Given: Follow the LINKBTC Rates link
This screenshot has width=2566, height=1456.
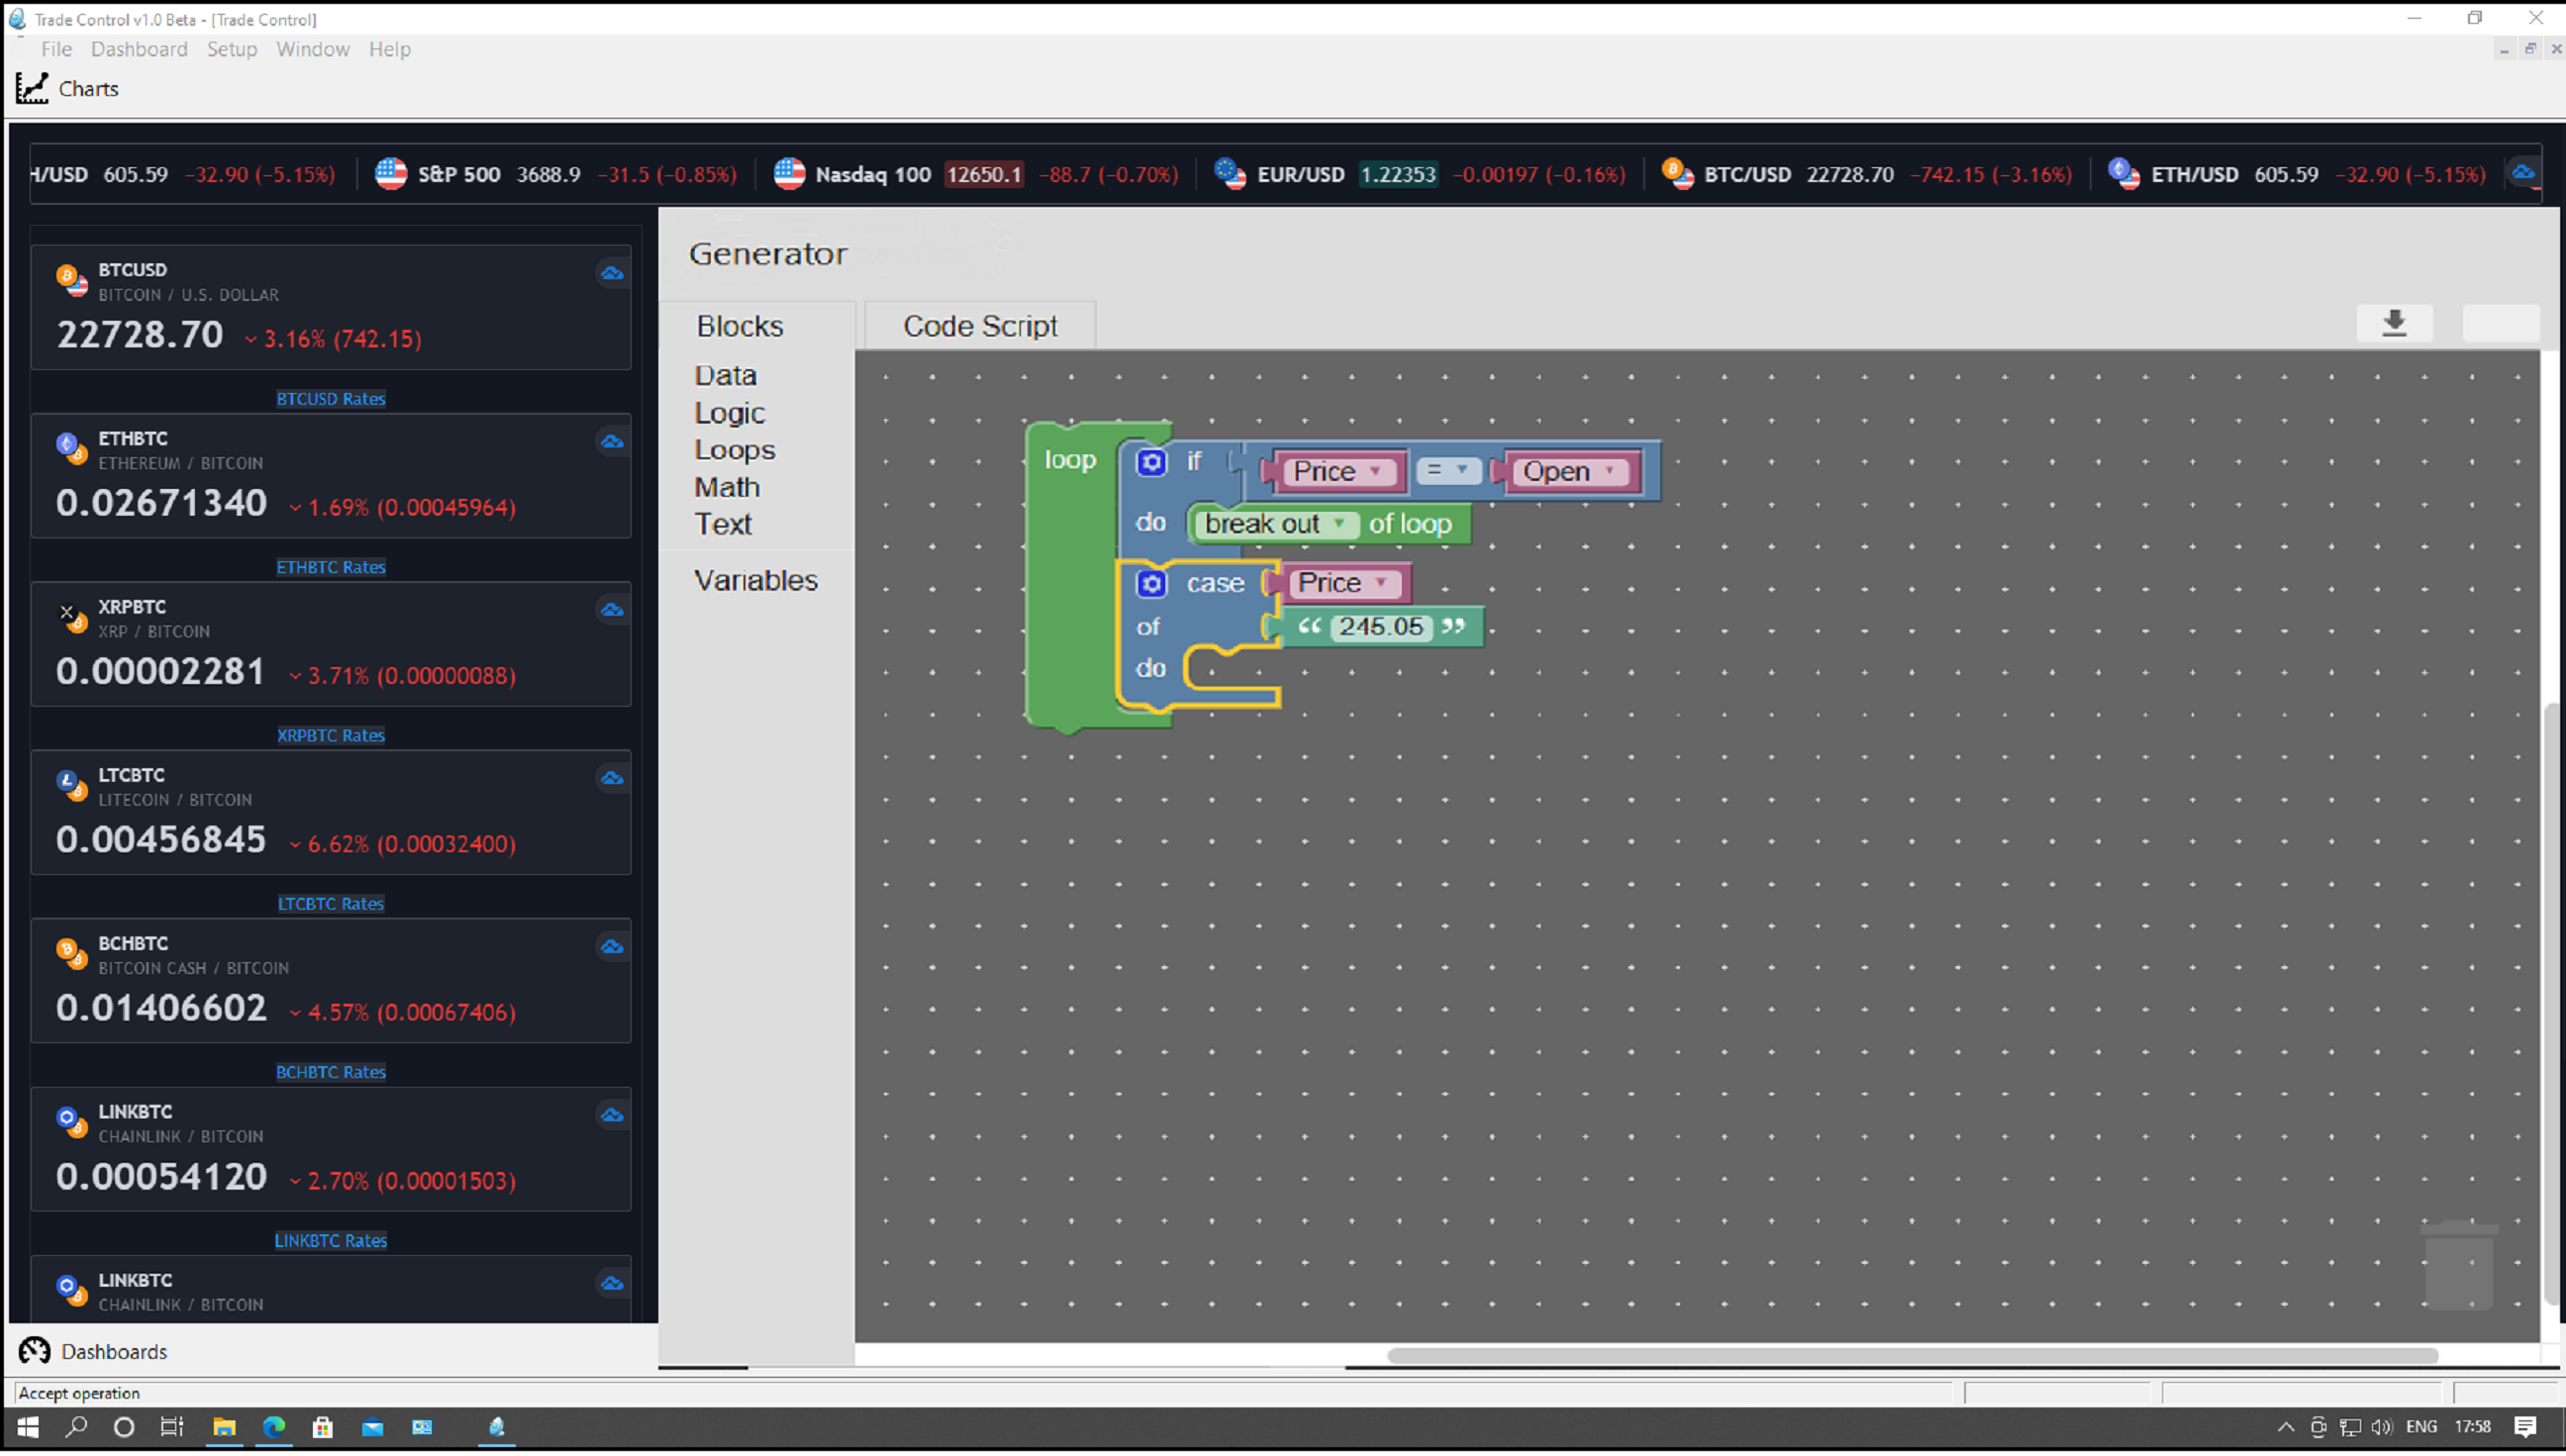Looking at the screenshot, I should click(x=331, y=1241).
